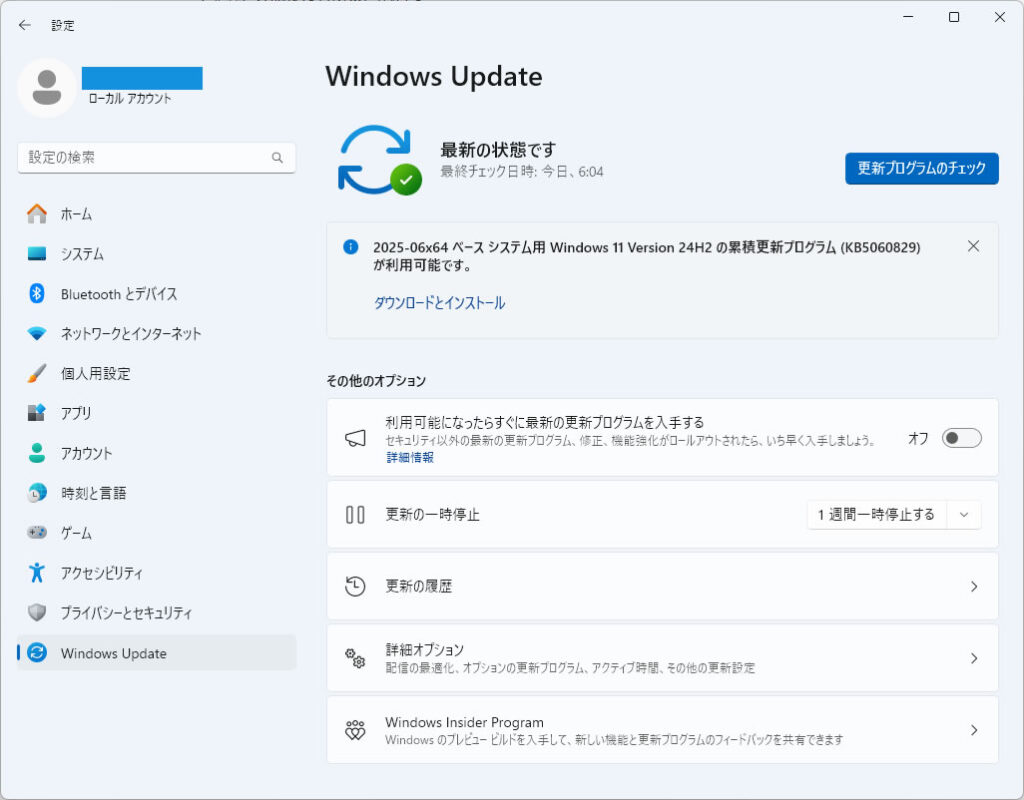The width and height of the screenshot is (1024, 800).
Task: Dismiss the KB5060829 notification
Action: tap(973, 246)
